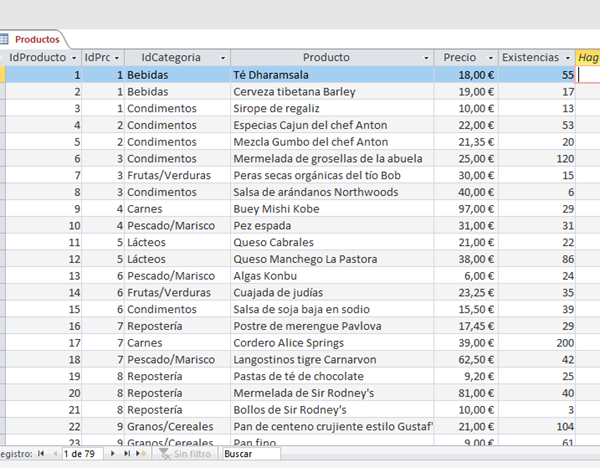Click the 200 existencias cell
The height and width of the screenshot is (468, 600).
click(x=537, y=343)
